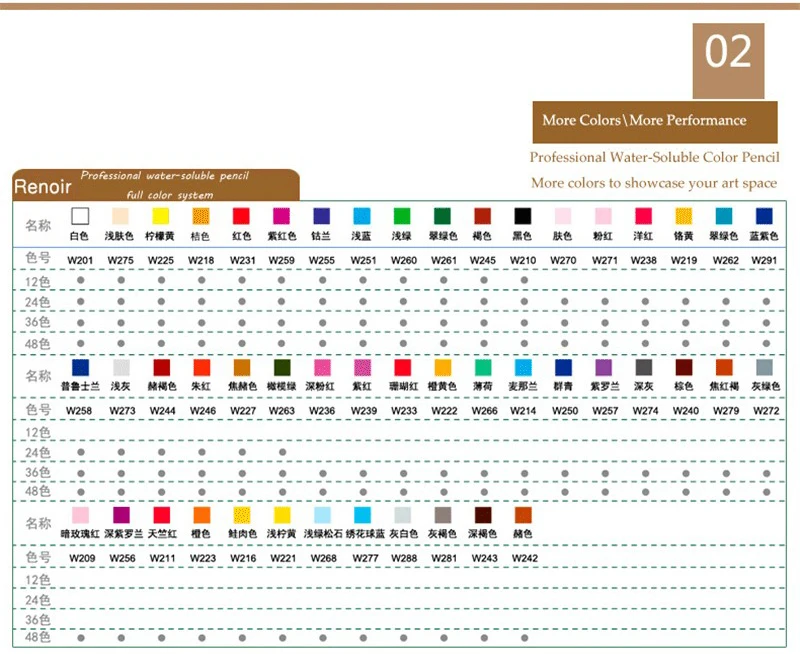Choose the dark brown swatch above W240
This screenshot has width=800, height=654.
(x=684, y=367)
